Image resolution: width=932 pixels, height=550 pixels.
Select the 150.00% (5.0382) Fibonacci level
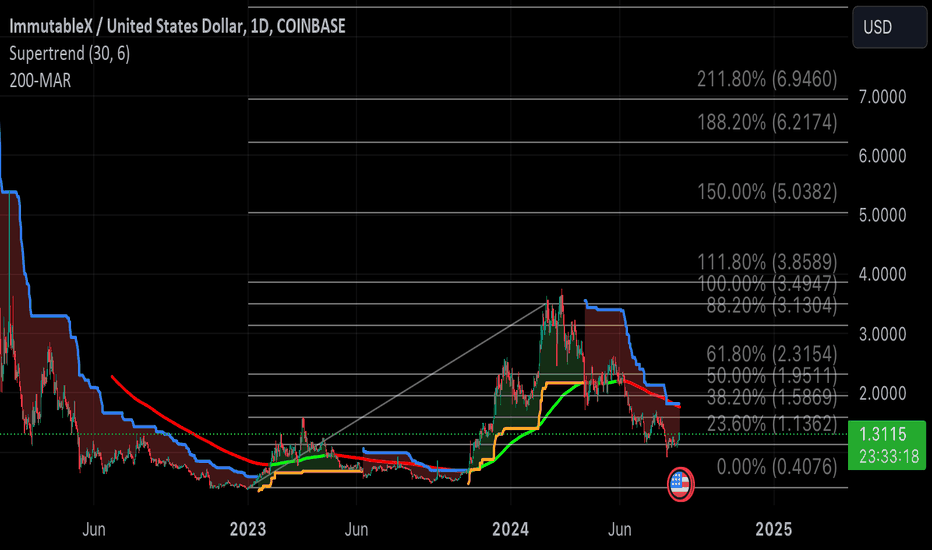click(x=767, y=192)
